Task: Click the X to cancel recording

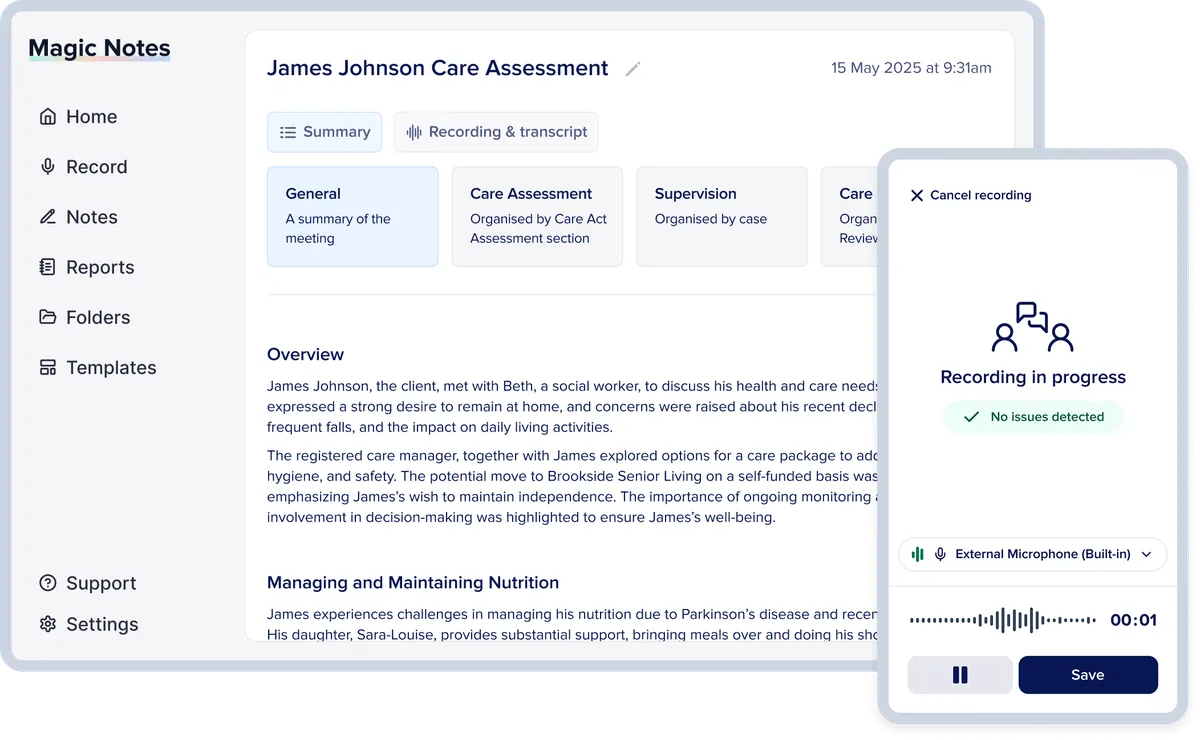Action: coord(916,195)
